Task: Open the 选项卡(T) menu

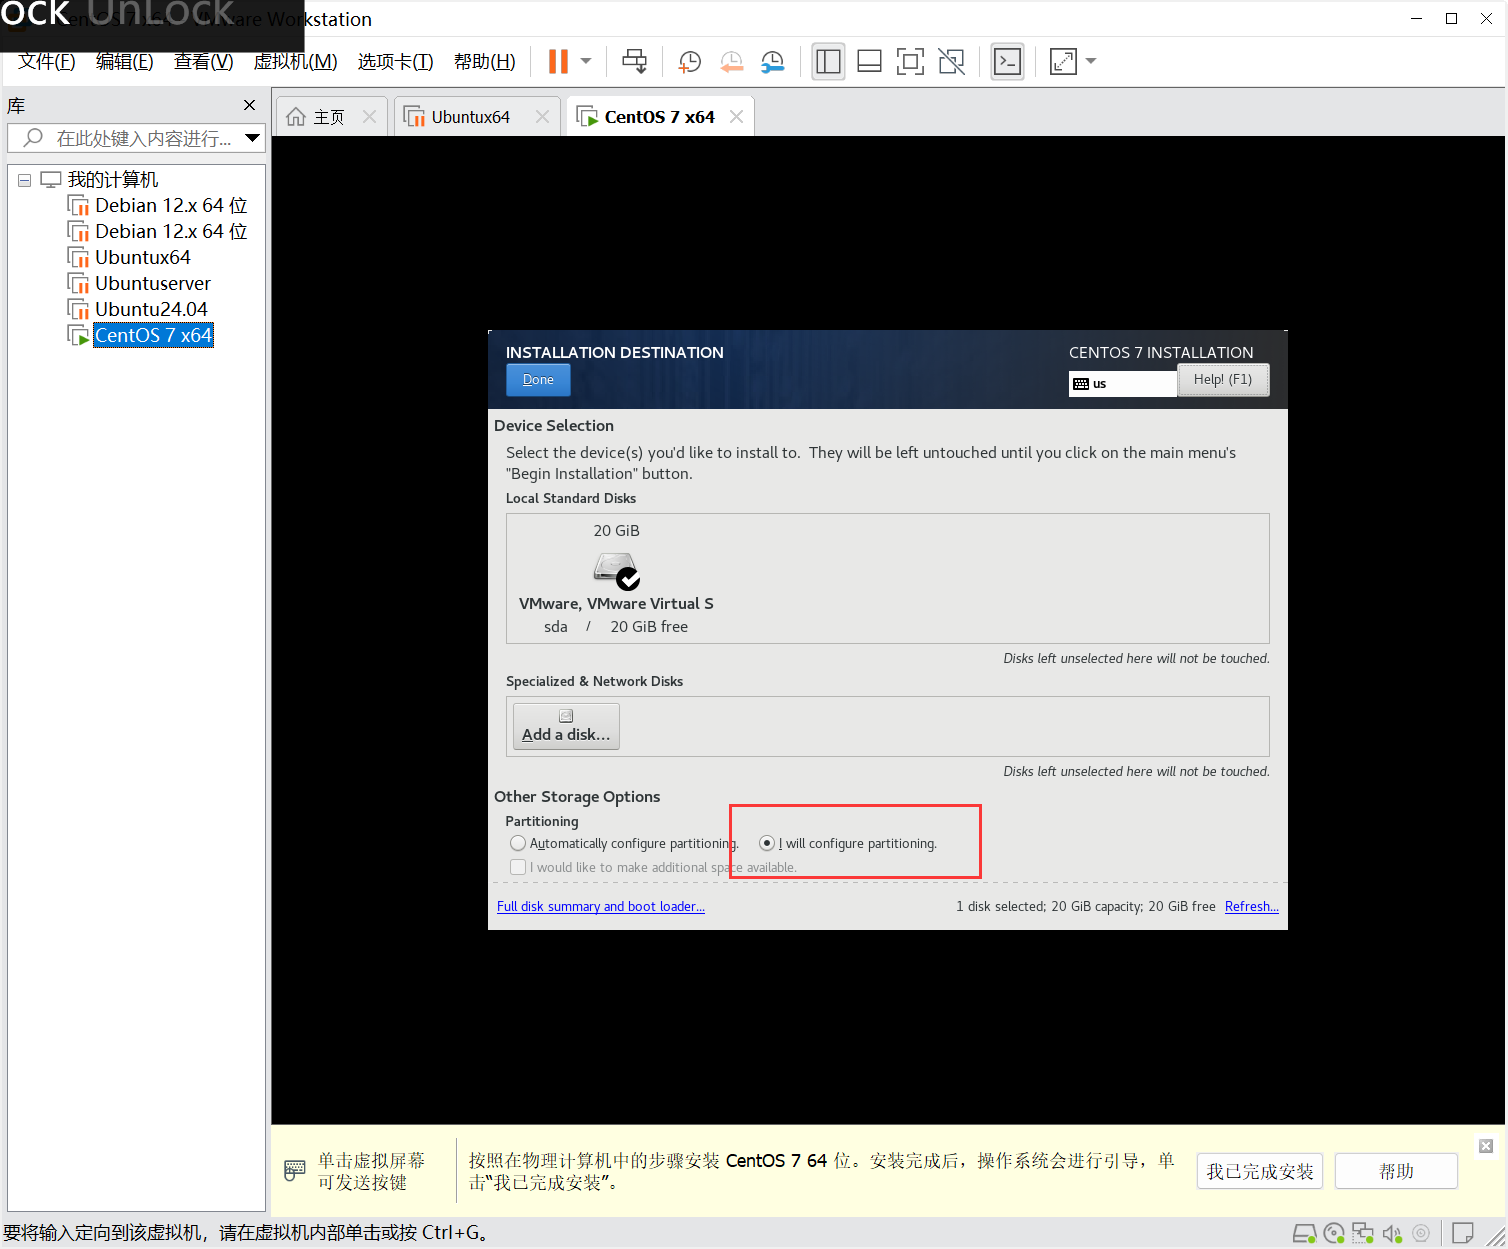Action: (x=396, y=62)
